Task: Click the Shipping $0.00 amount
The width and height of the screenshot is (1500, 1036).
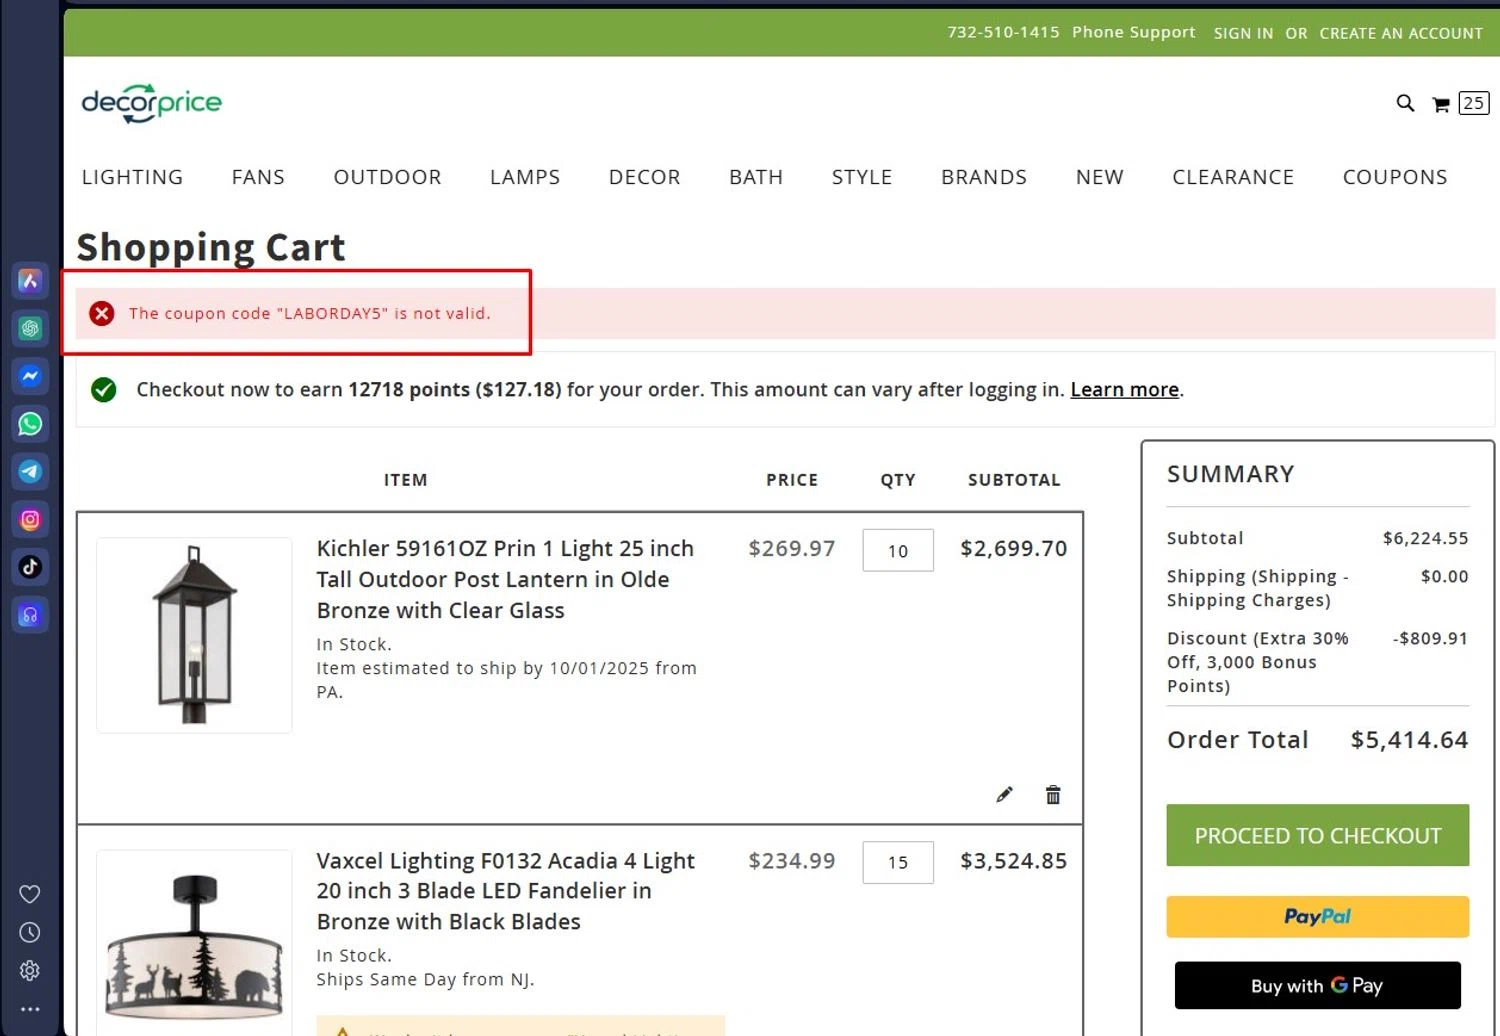Action: coord(1444,576)
